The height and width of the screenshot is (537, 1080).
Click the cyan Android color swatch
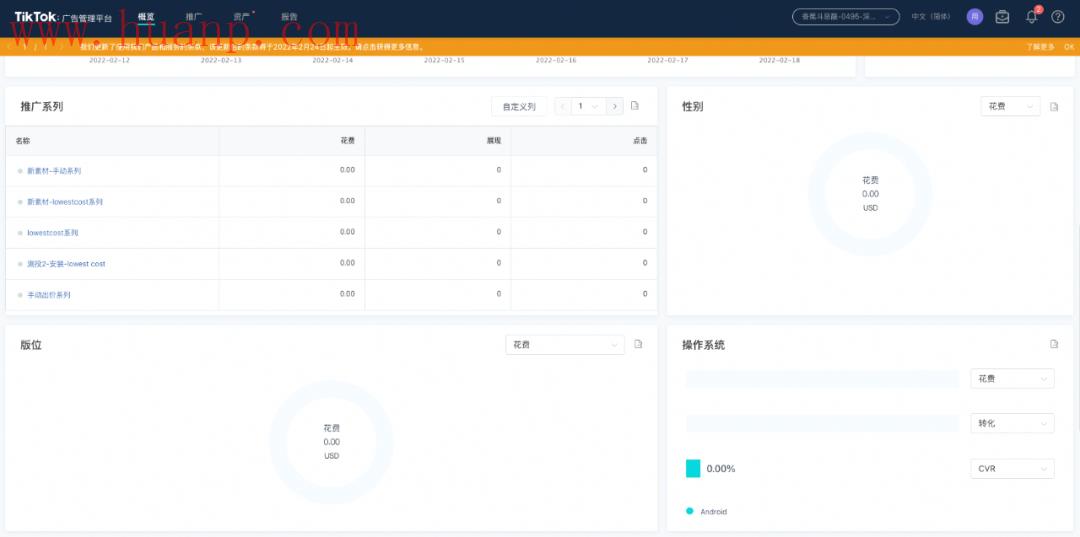693,469
